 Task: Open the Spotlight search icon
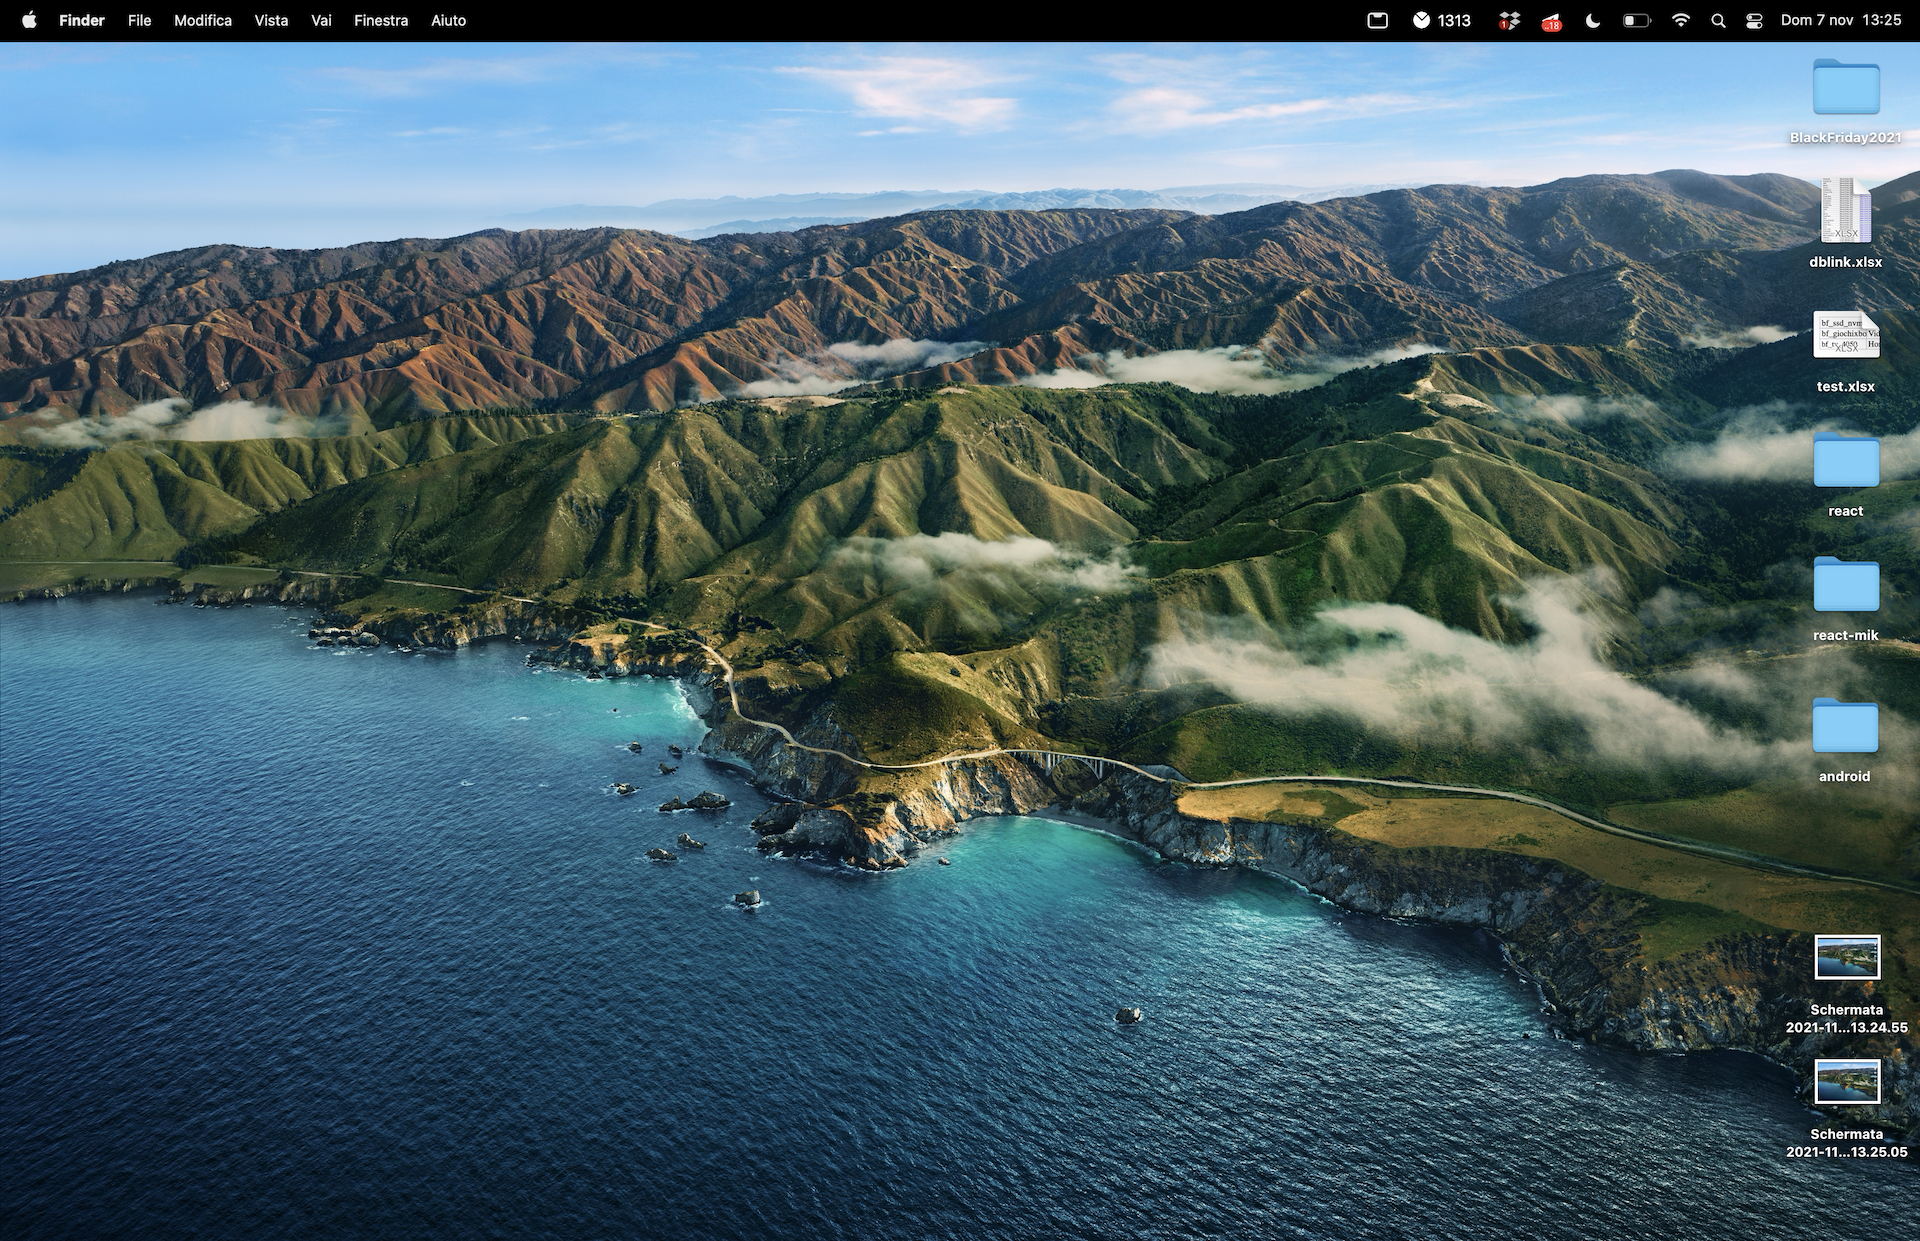[x=1718, y=20]
